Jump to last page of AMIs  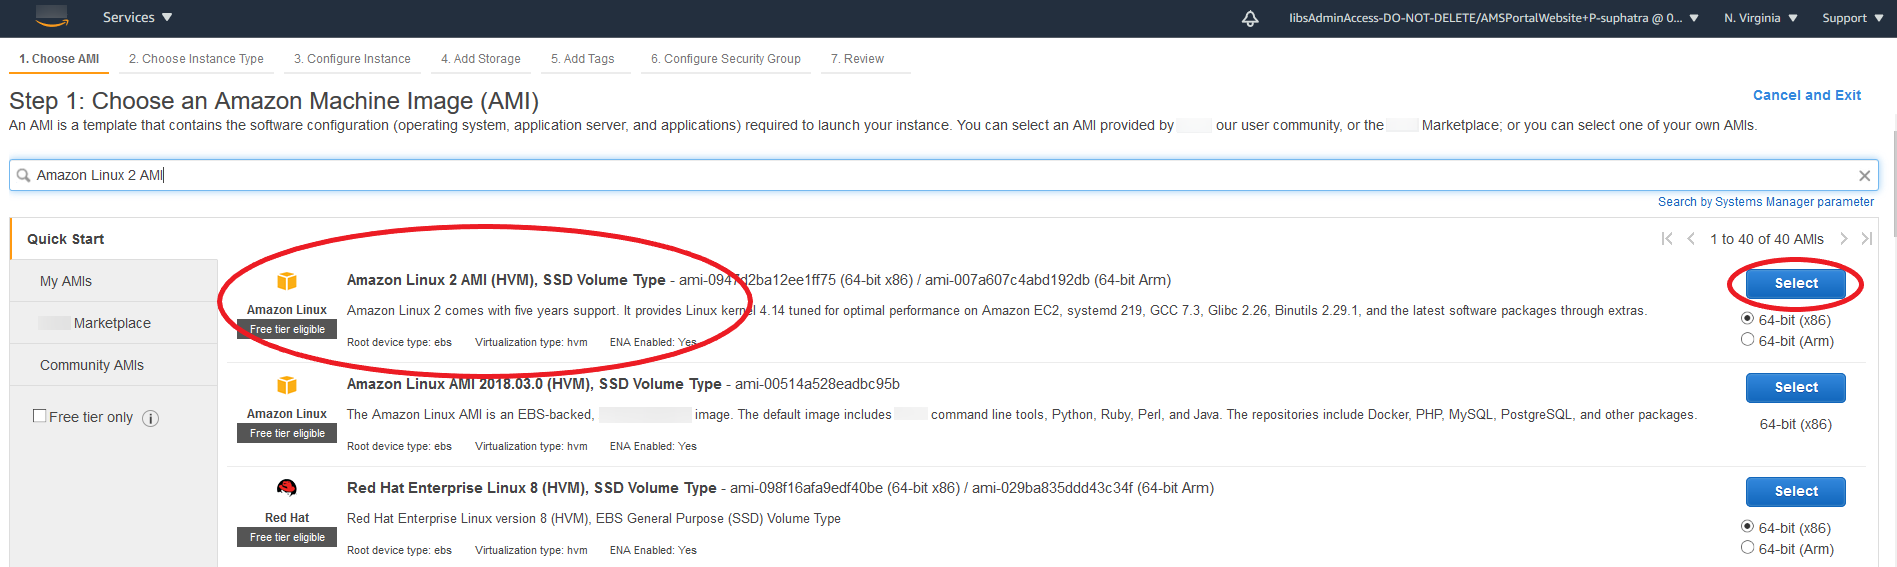(x=1866, y=239)
